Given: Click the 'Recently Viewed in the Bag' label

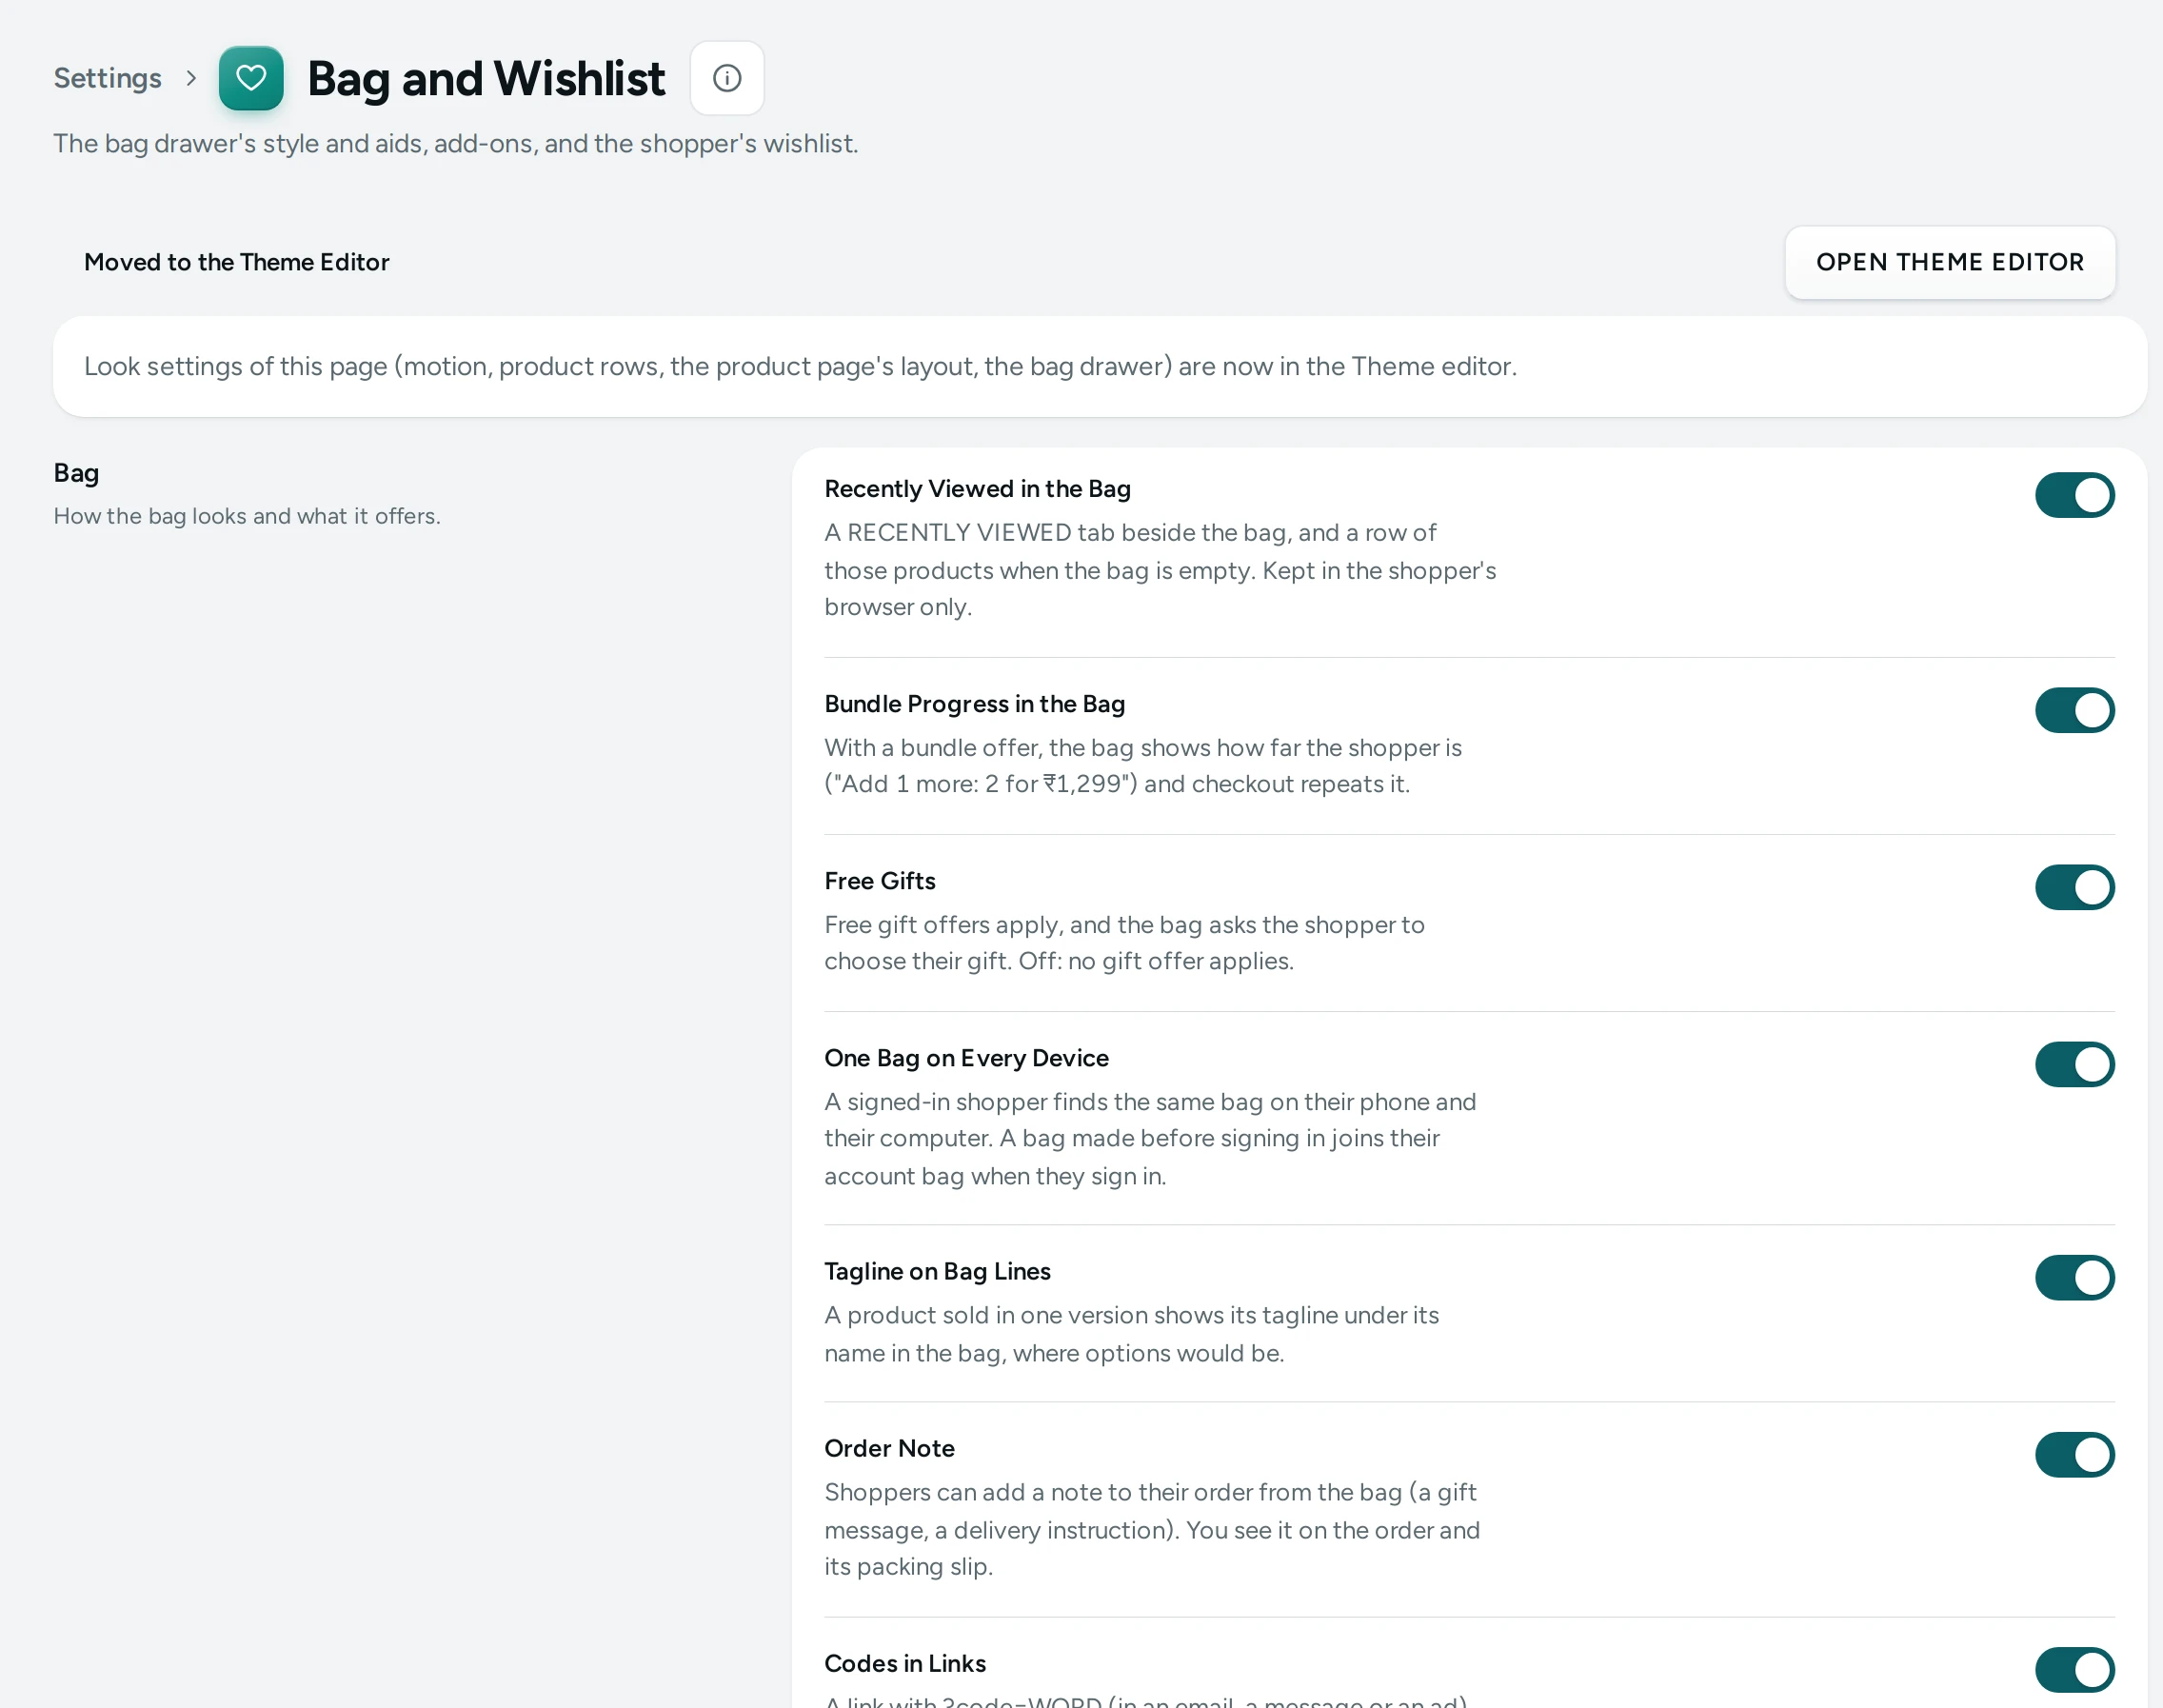Looking at the screenshot, I should click(978, 489).
